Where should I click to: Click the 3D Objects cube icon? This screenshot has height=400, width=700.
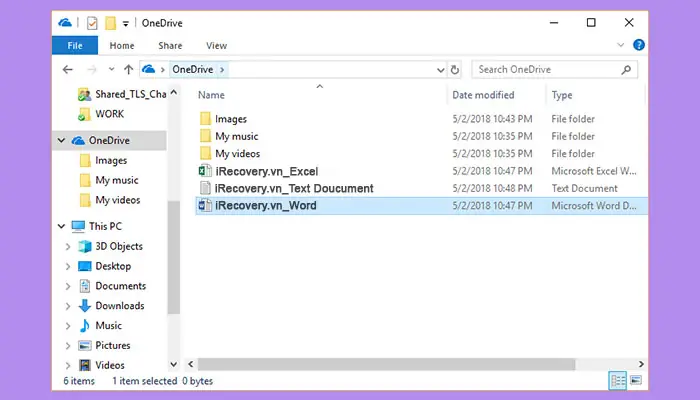point(84,246)
